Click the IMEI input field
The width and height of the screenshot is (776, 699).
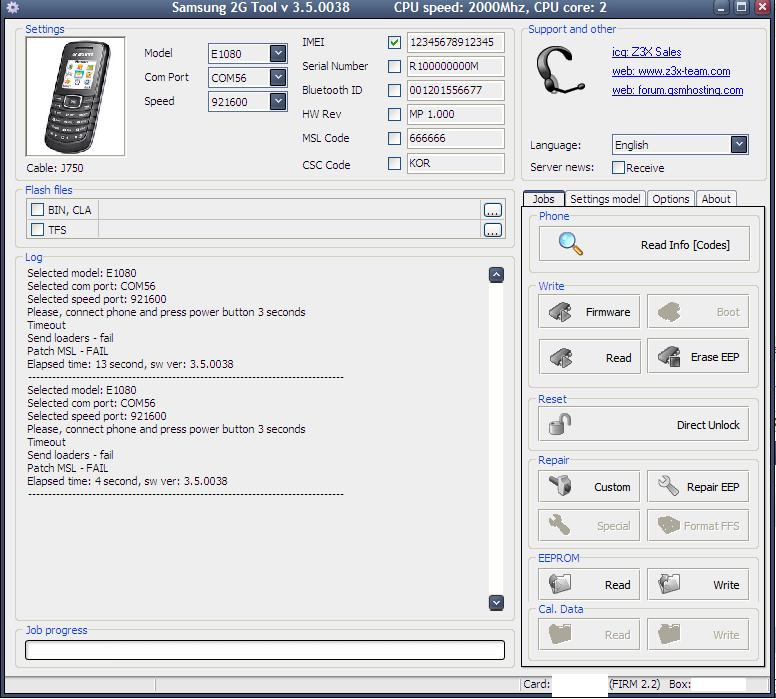click(x=455, y=42)
